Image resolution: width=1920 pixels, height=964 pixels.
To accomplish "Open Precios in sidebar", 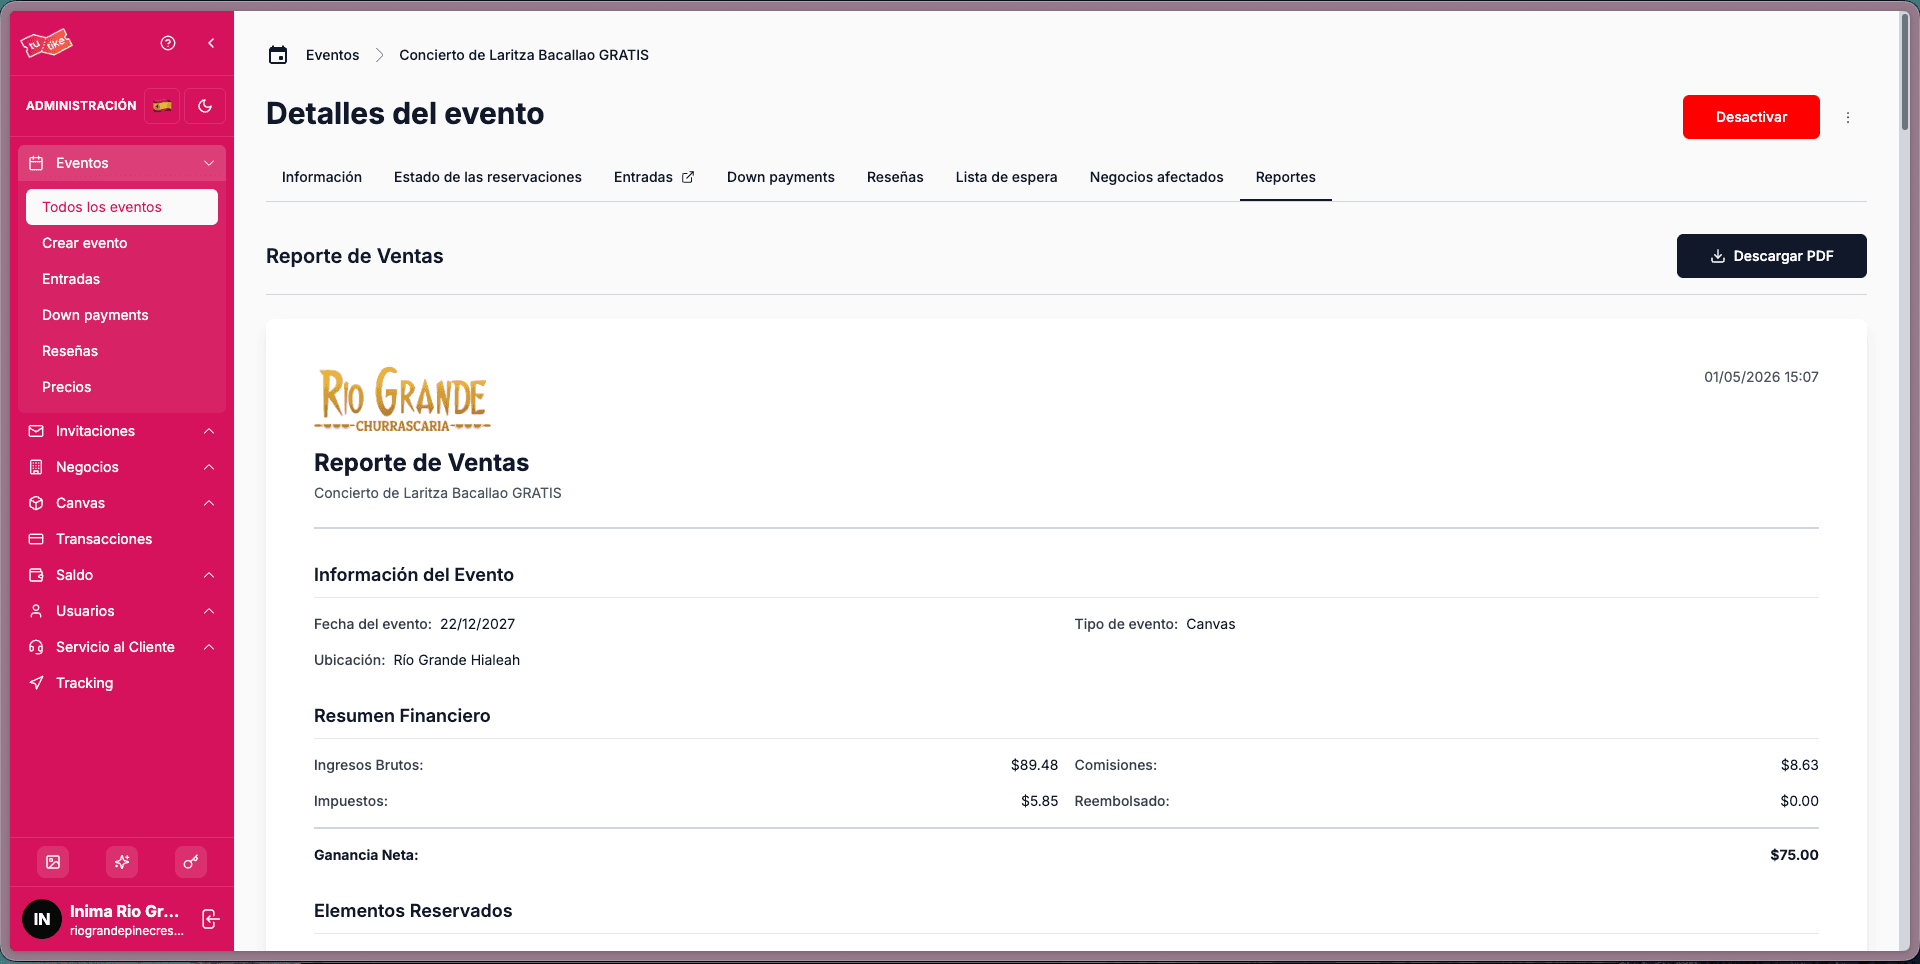I will click(x=66, y=387).
